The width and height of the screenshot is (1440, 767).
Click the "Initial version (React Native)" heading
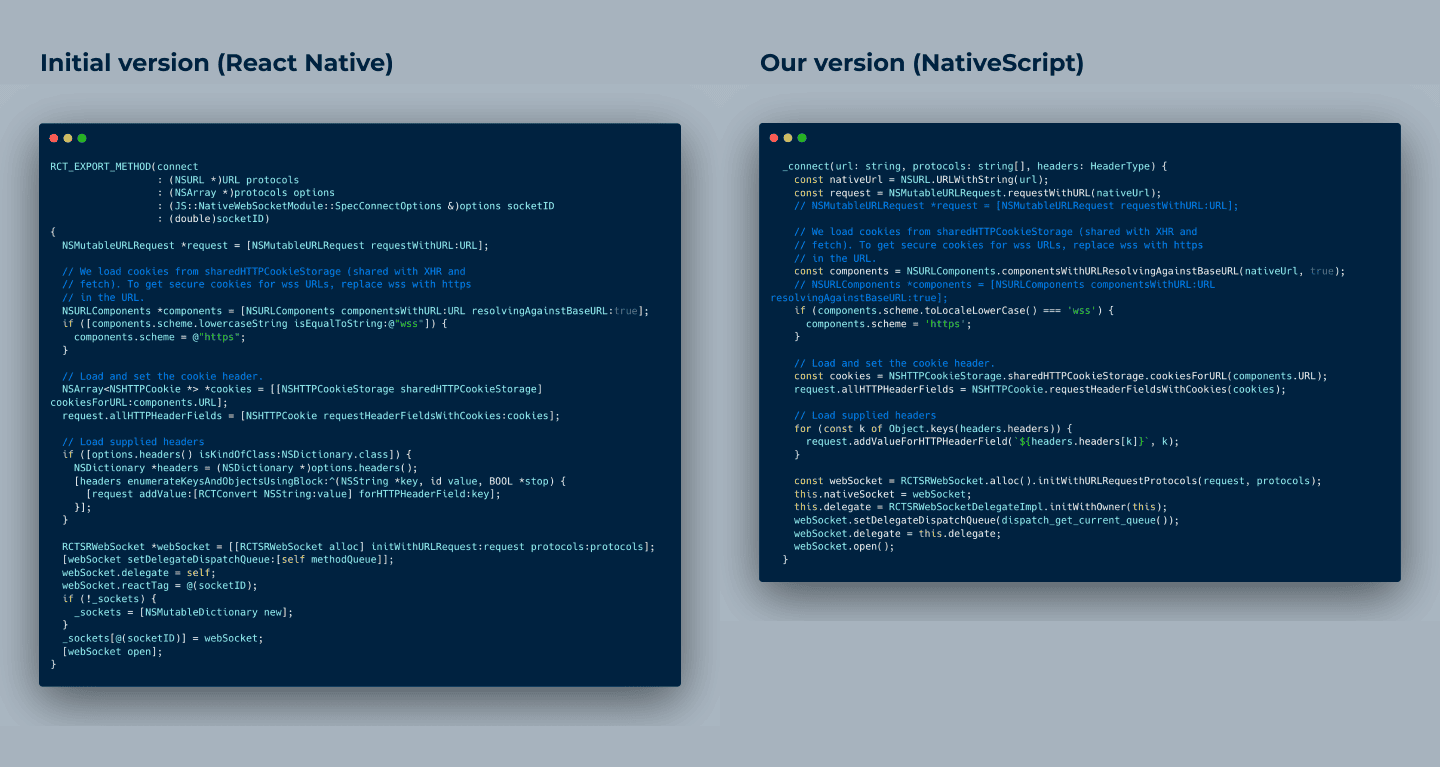216,63
